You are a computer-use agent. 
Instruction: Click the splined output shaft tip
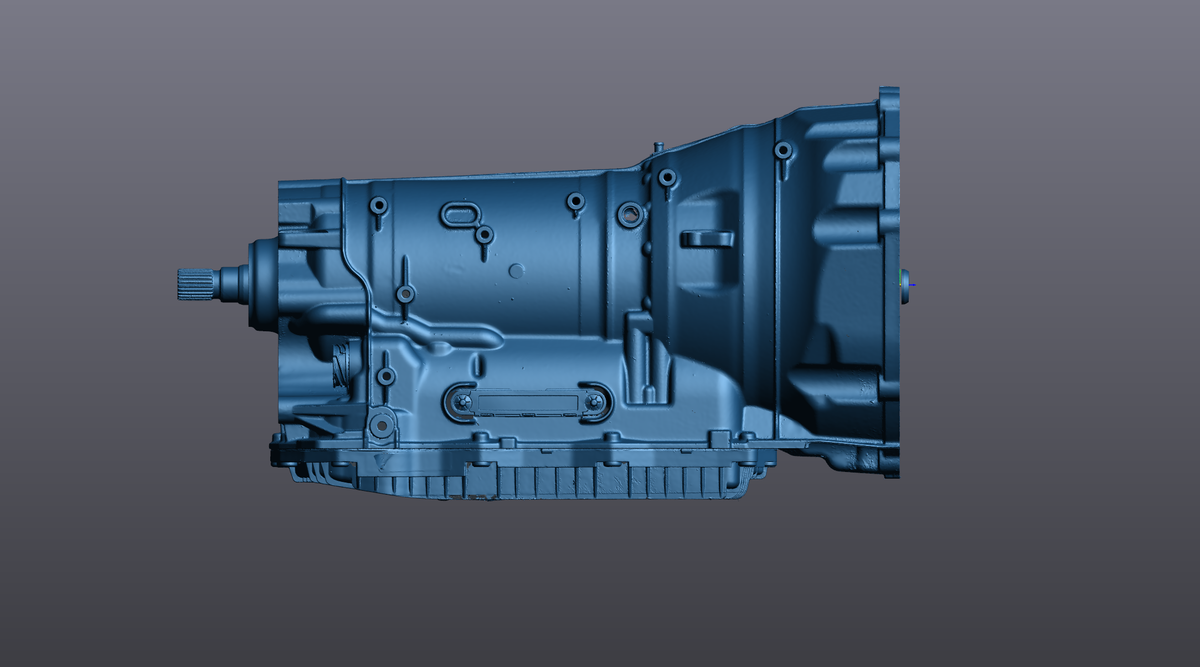tap(193, 284)
